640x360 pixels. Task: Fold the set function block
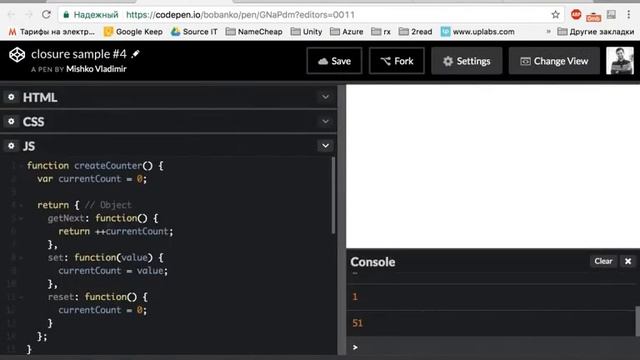(x=21, y=258)
